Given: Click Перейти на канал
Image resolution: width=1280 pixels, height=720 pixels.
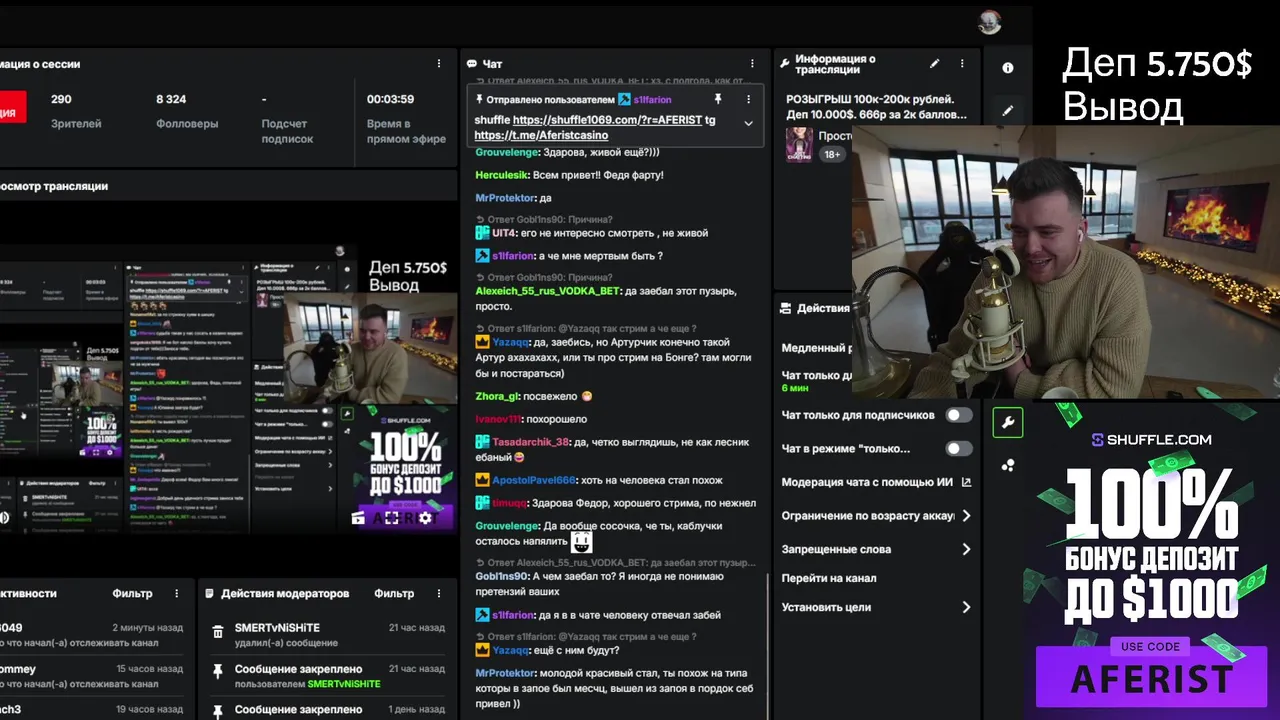Looking at the screenshot, I should (829, 578).
